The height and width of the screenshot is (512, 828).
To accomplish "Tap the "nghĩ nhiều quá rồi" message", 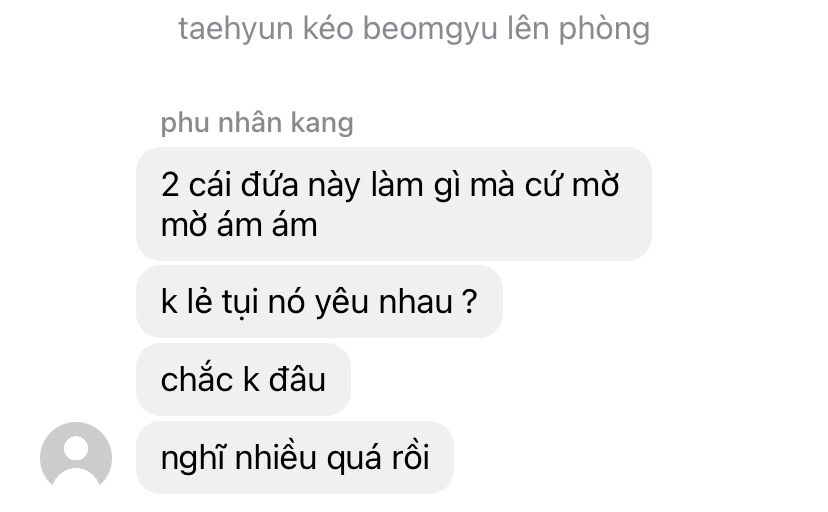I will [x=295, y=457].
